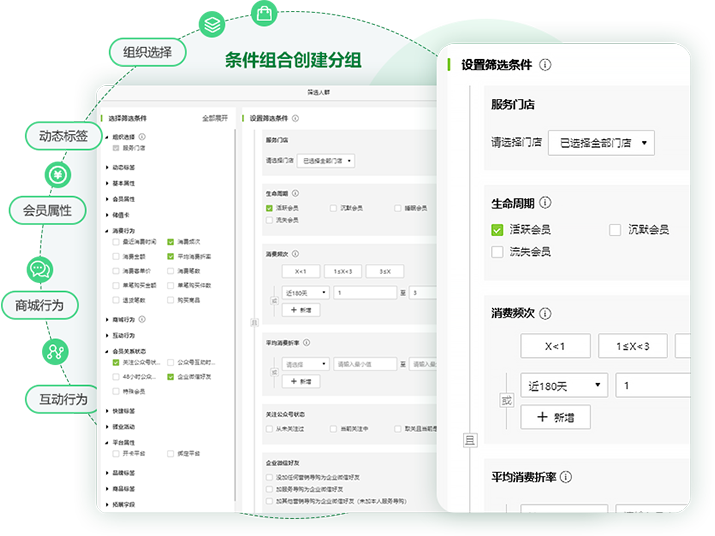Screen dimensions: 715x536
Task: Click the green shopping bag icon
Action: click(x=264, y=13)
